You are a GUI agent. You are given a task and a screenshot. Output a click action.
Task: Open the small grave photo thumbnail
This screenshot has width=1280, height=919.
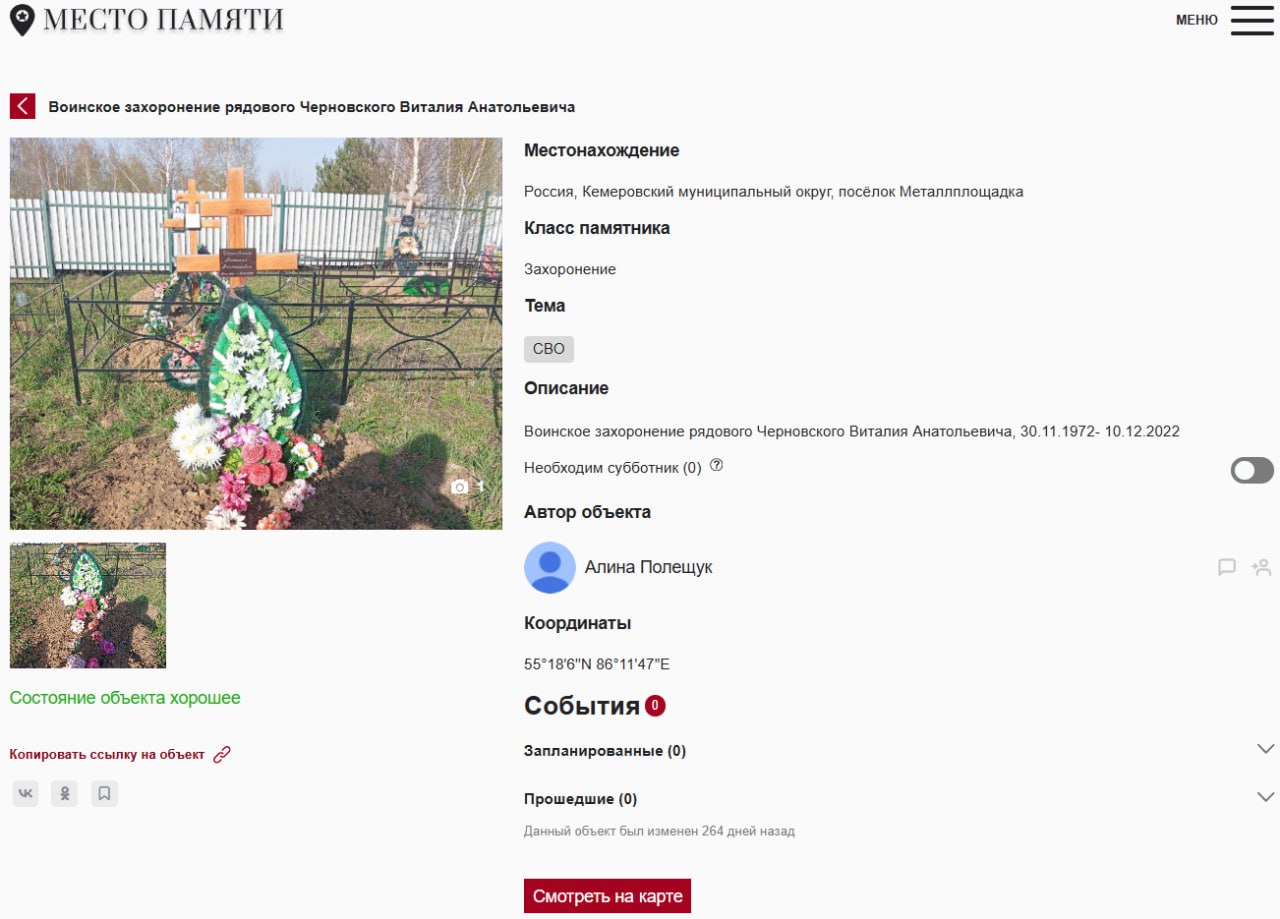[x=88, y=605]
